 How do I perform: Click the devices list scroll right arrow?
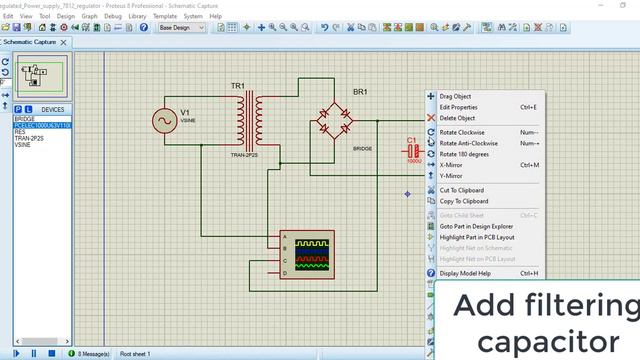67,341
